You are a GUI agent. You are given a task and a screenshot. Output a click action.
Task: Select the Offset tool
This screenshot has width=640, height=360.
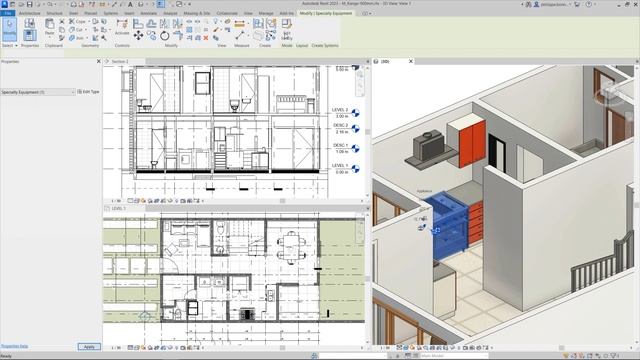point(151,24)
